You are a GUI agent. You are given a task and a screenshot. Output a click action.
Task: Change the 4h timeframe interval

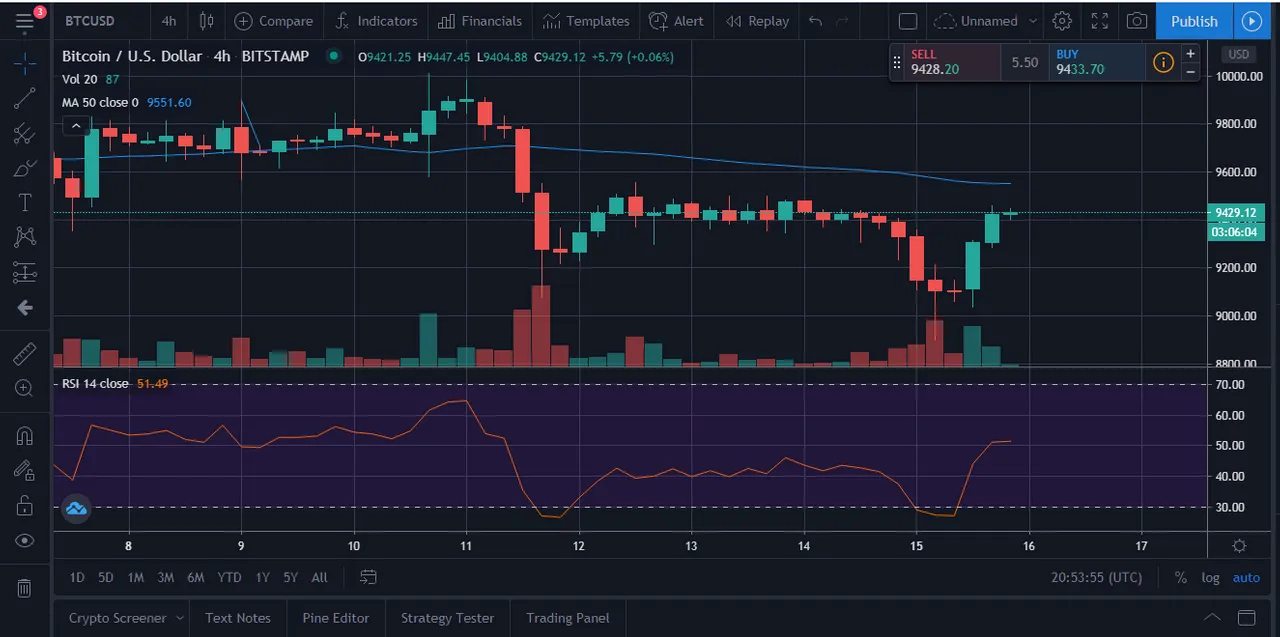(169, 21)
